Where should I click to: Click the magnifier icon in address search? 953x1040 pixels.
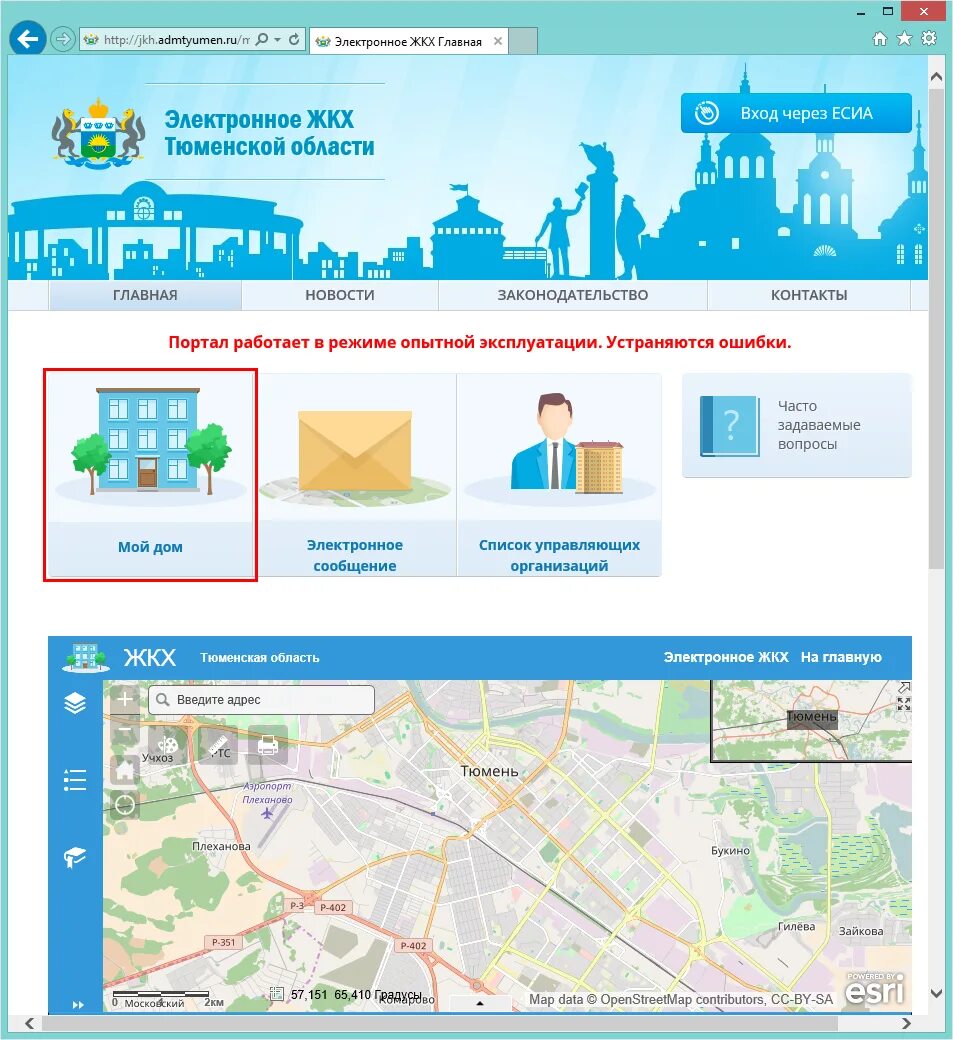[162, 700]
